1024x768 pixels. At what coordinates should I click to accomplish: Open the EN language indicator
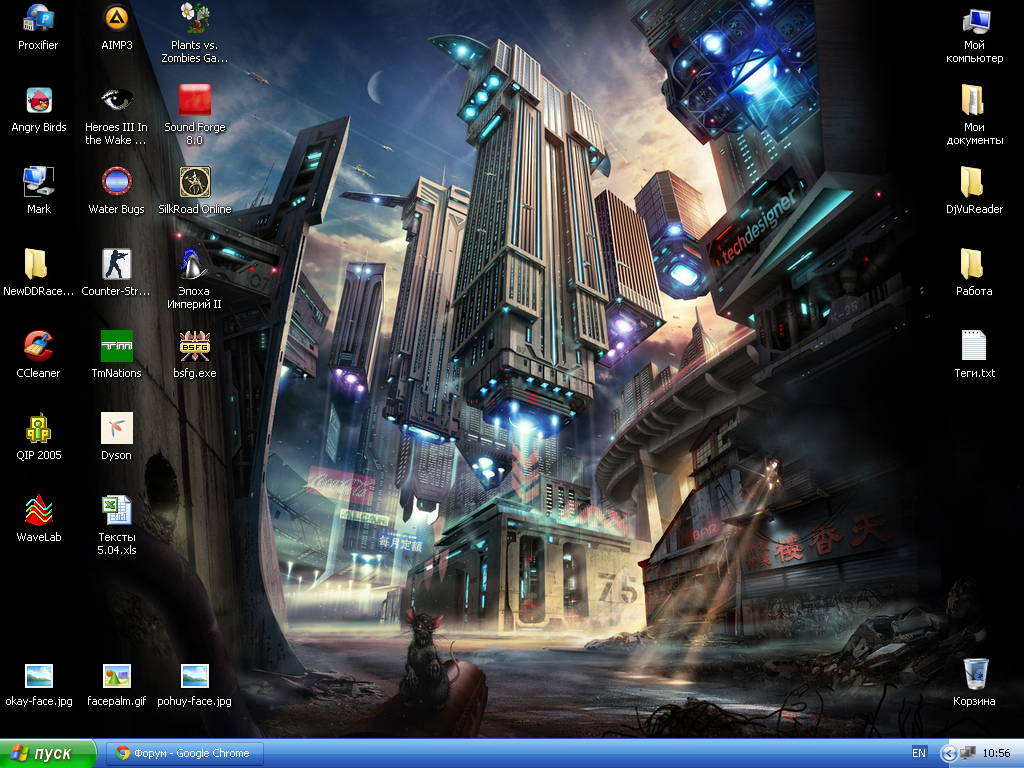(918, 754)
